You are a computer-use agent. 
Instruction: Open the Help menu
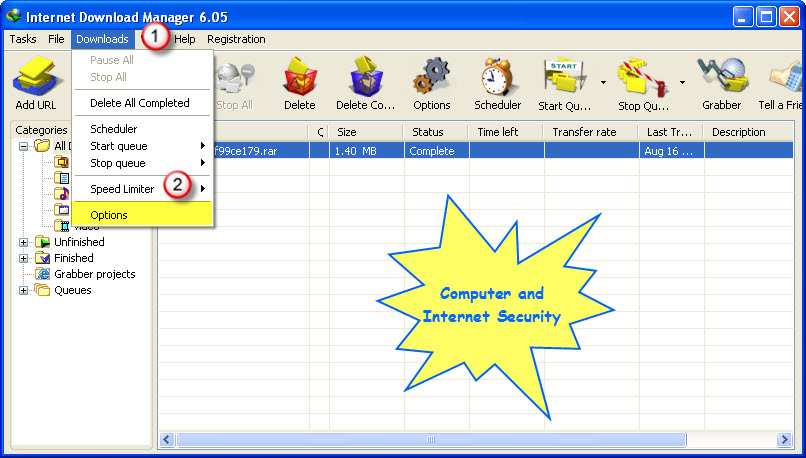click(185, 39)
